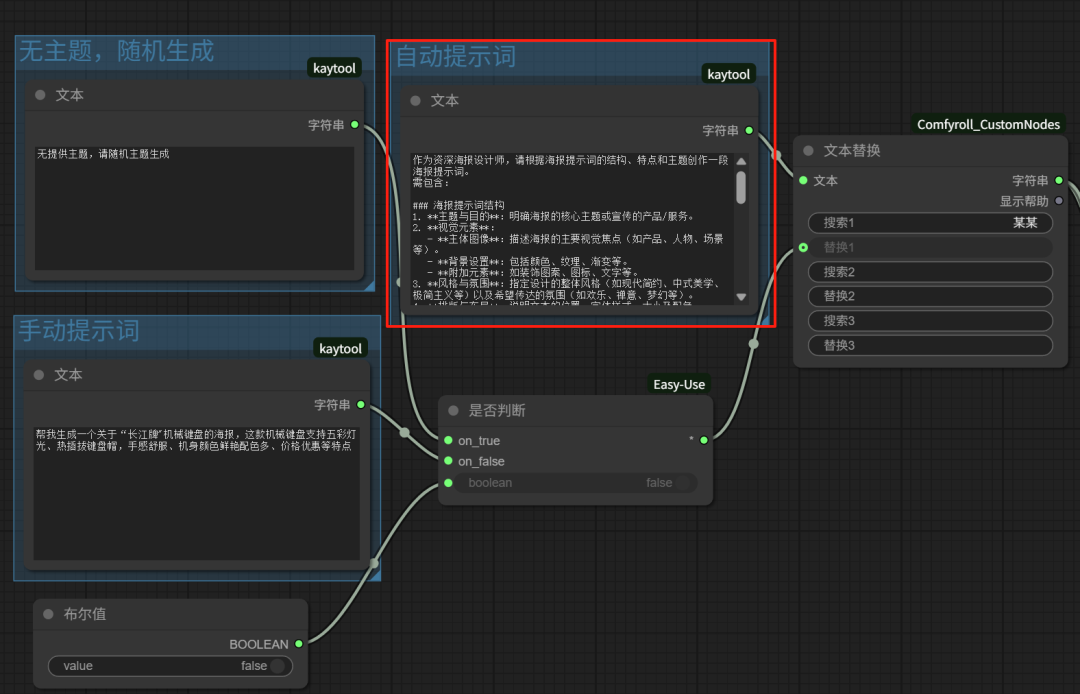Image resolution: width=1080 pixels, height=694 pixels.
Task: Click text area containing 无提供主题，请随机主题生成
Action: [194, 208]
